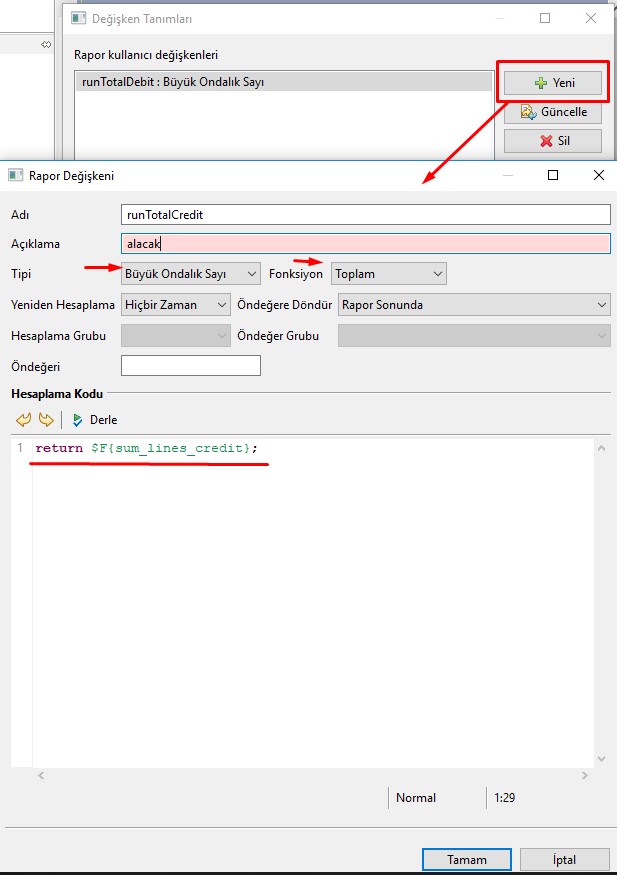Click the redo arrow in the code toolbar

45,420
